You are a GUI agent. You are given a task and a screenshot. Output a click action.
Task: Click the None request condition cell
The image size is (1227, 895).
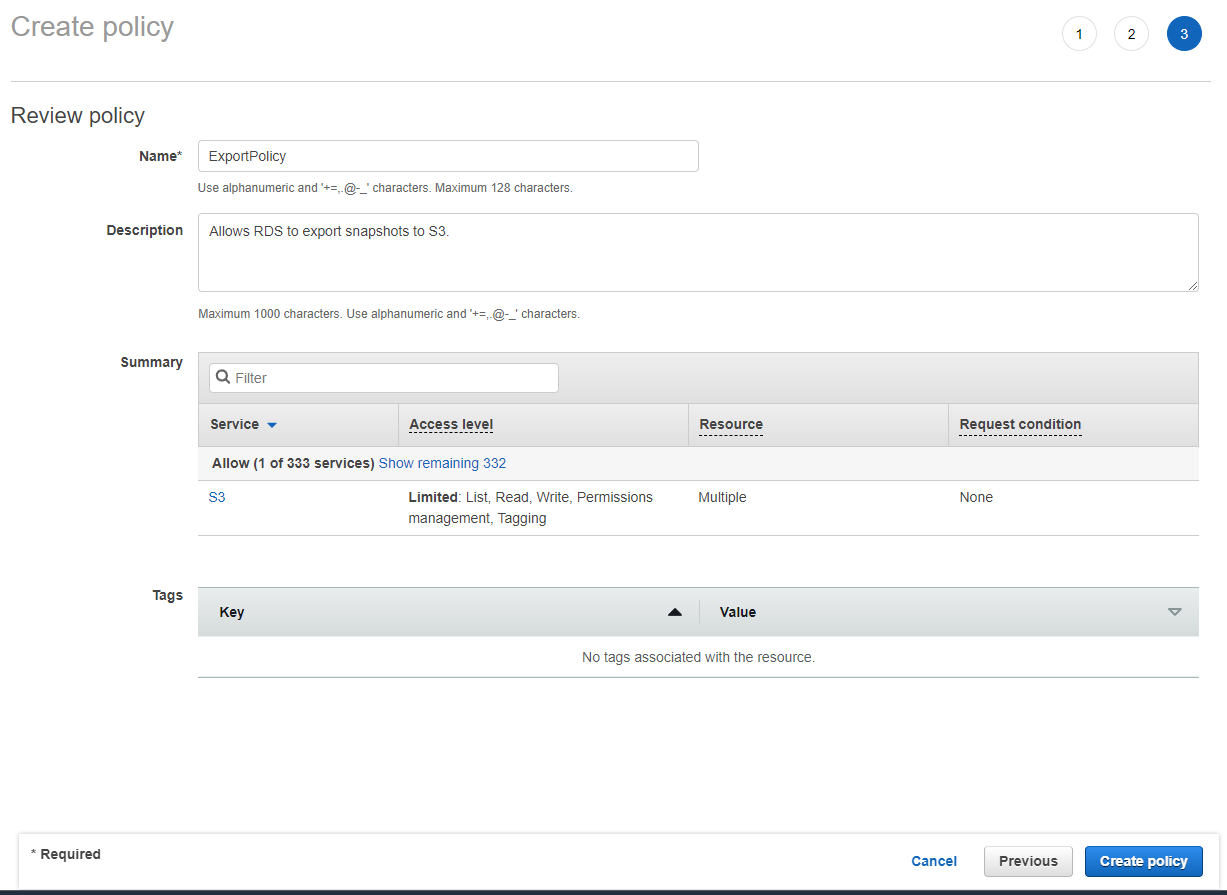pos(976,497)
